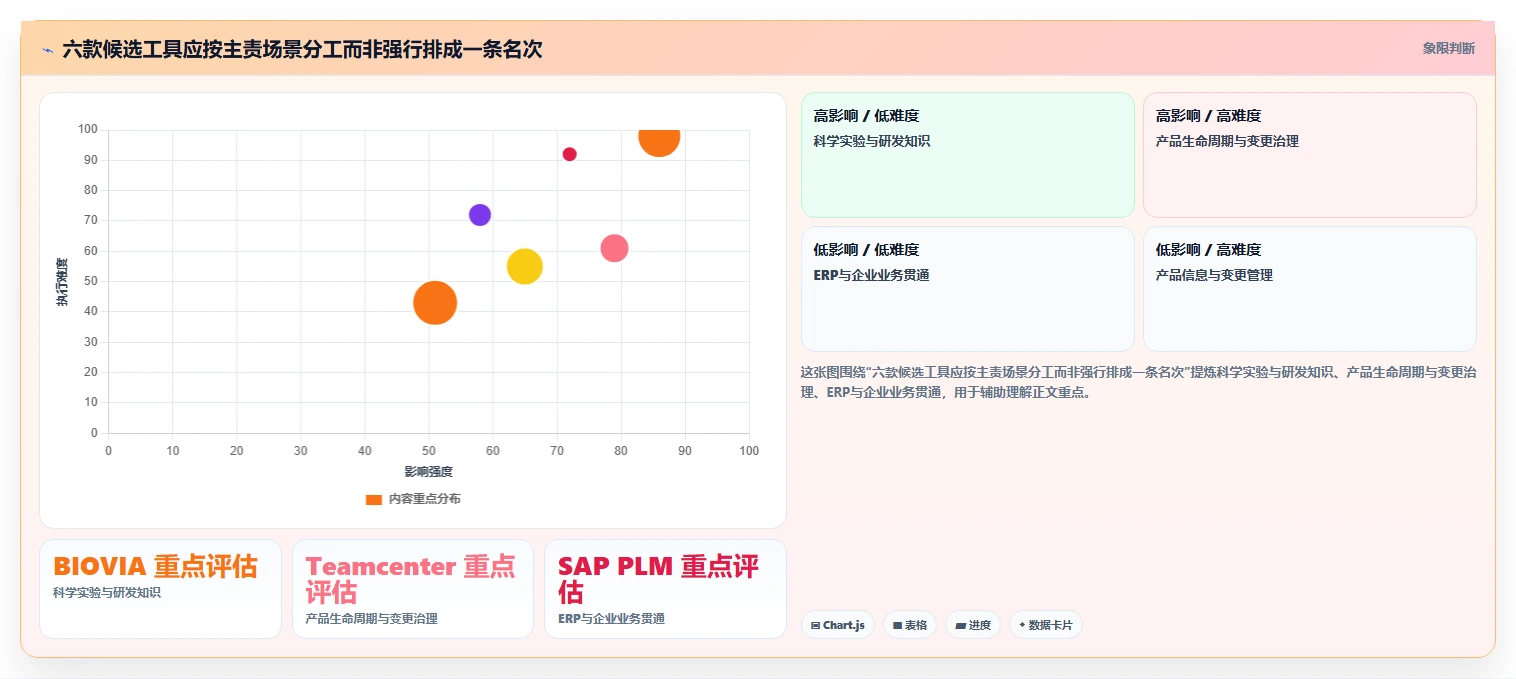
Task: Open the 低影响 / 高难度 quadrant card
Action: (x=1310, y=289)
